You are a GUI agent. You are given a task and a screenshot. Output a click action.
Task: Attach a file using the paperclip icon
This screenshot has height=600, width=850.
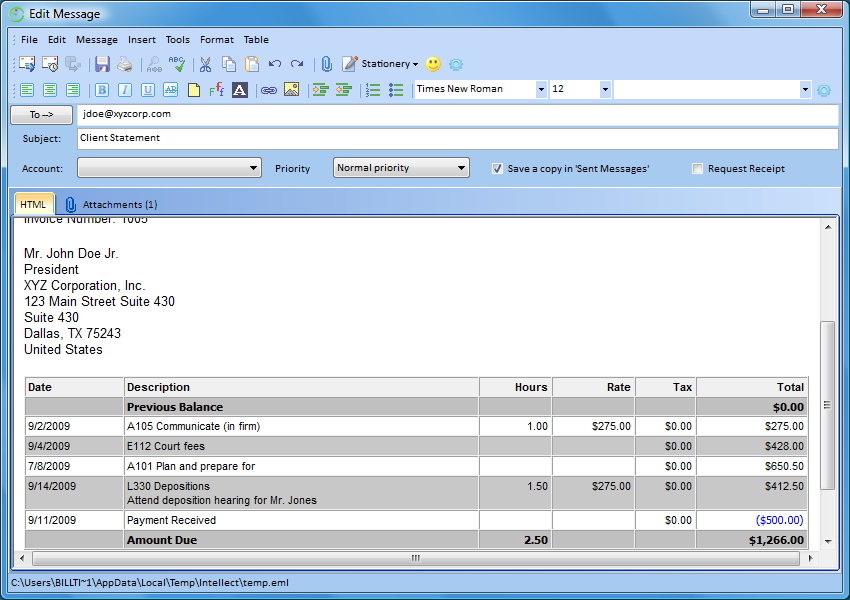point(327,63)
